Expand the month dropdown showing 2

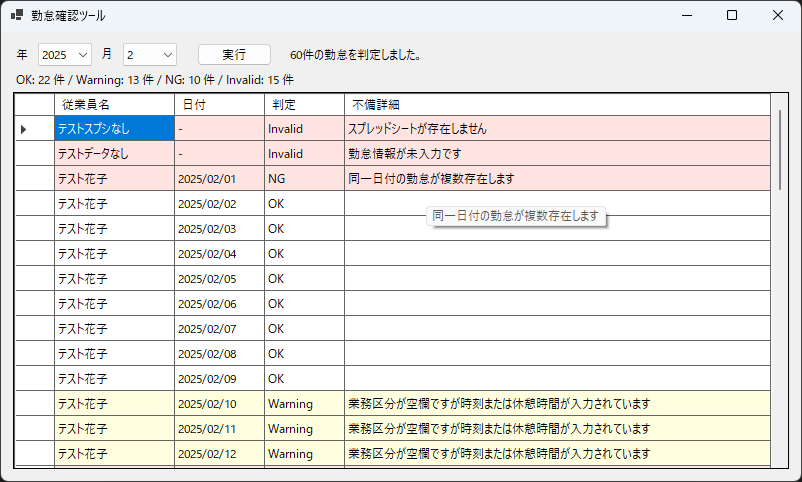coord(150,54)
